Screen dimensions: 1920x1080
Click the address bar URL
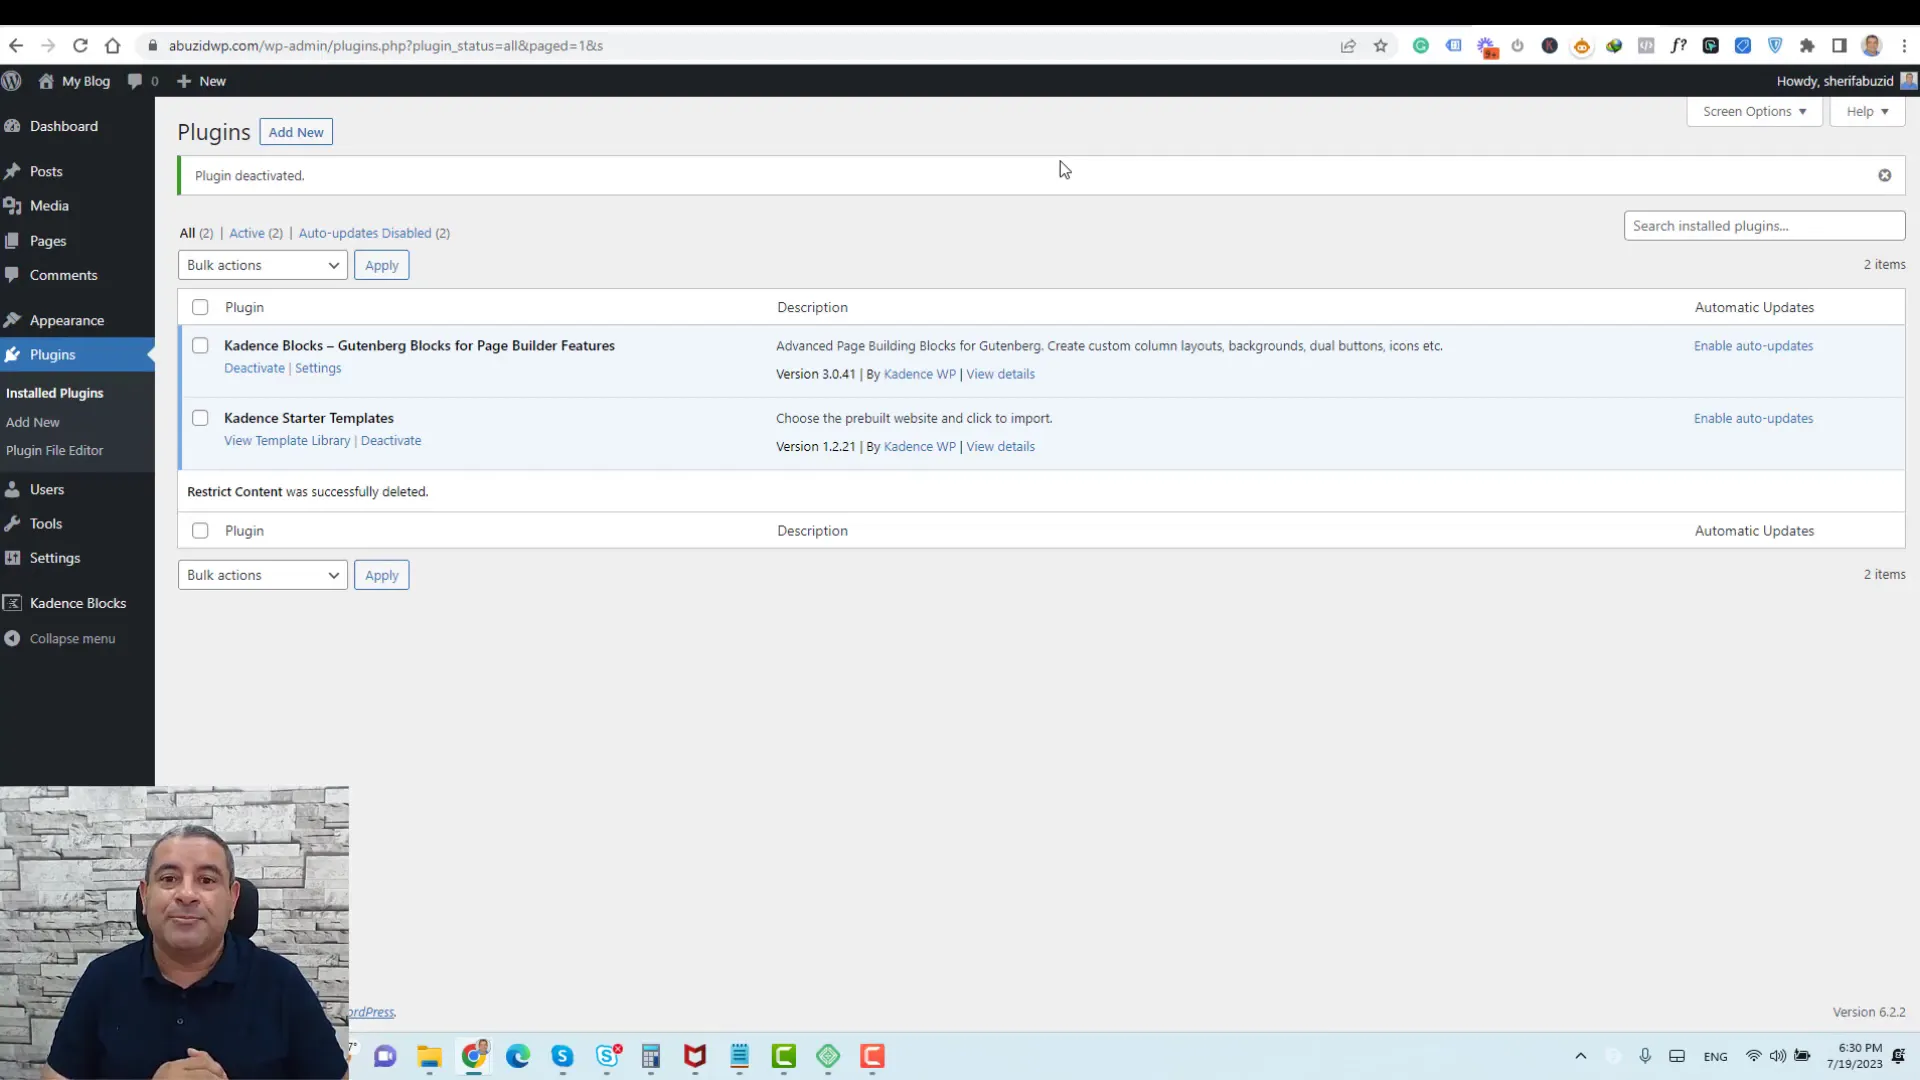click(386, 46)
